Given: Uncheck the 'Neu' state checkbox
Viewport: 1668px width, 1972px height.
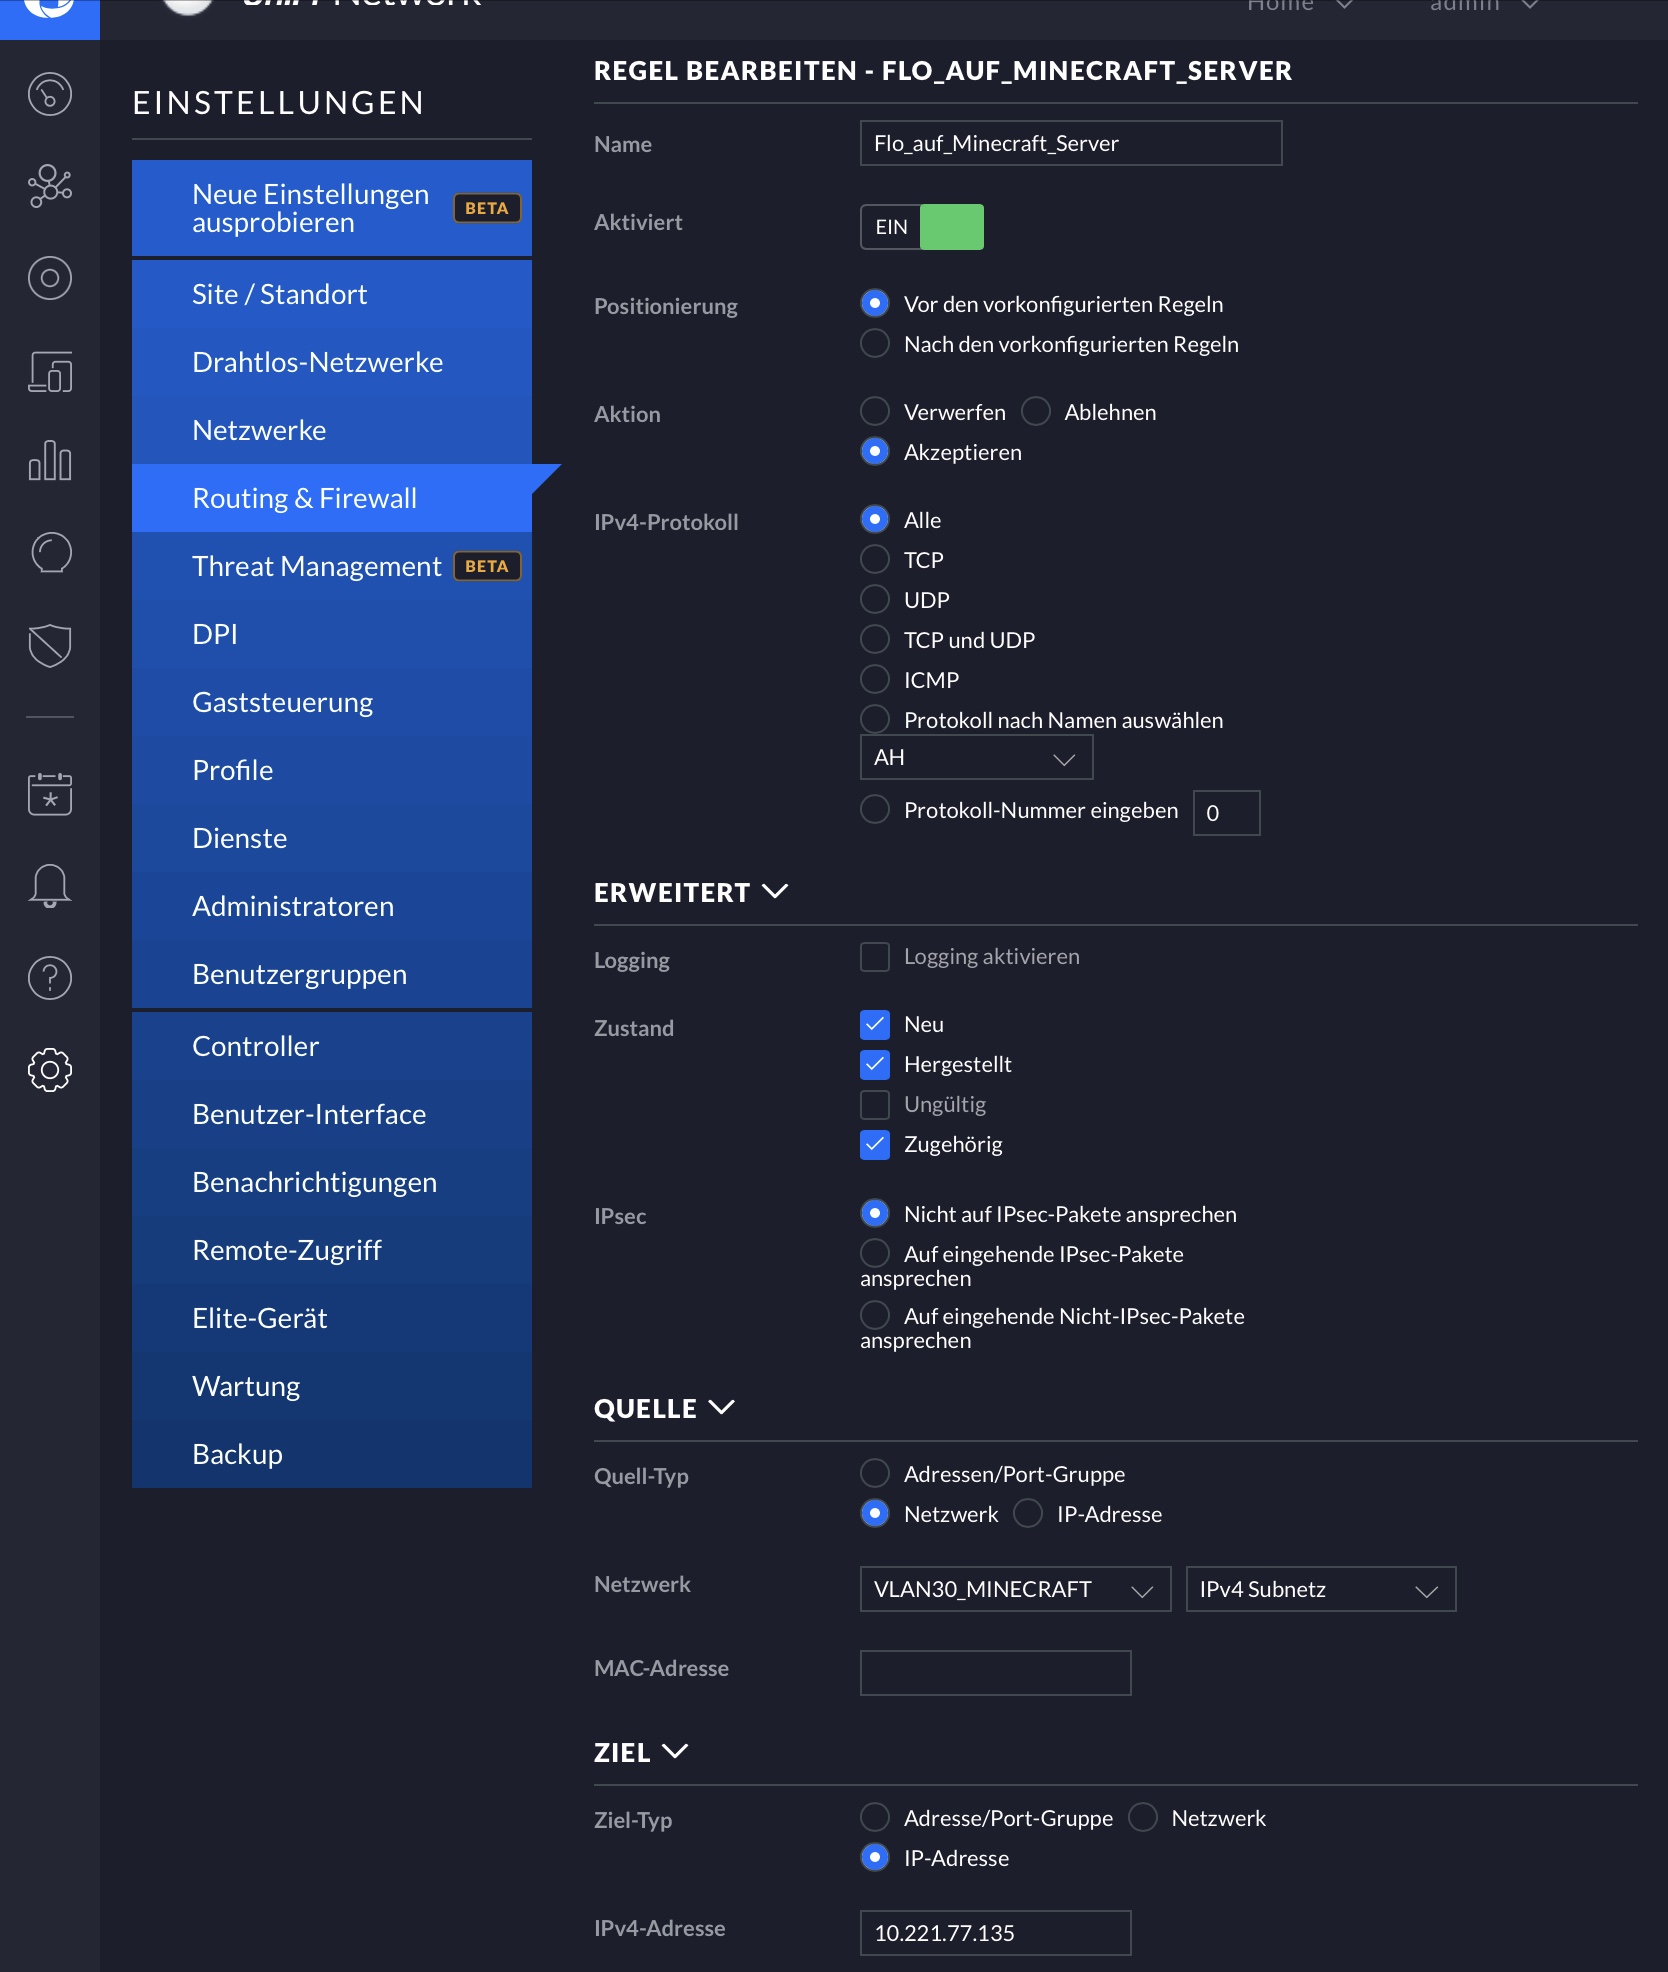Looking at the screenshot, I should tap(875, 1024).
